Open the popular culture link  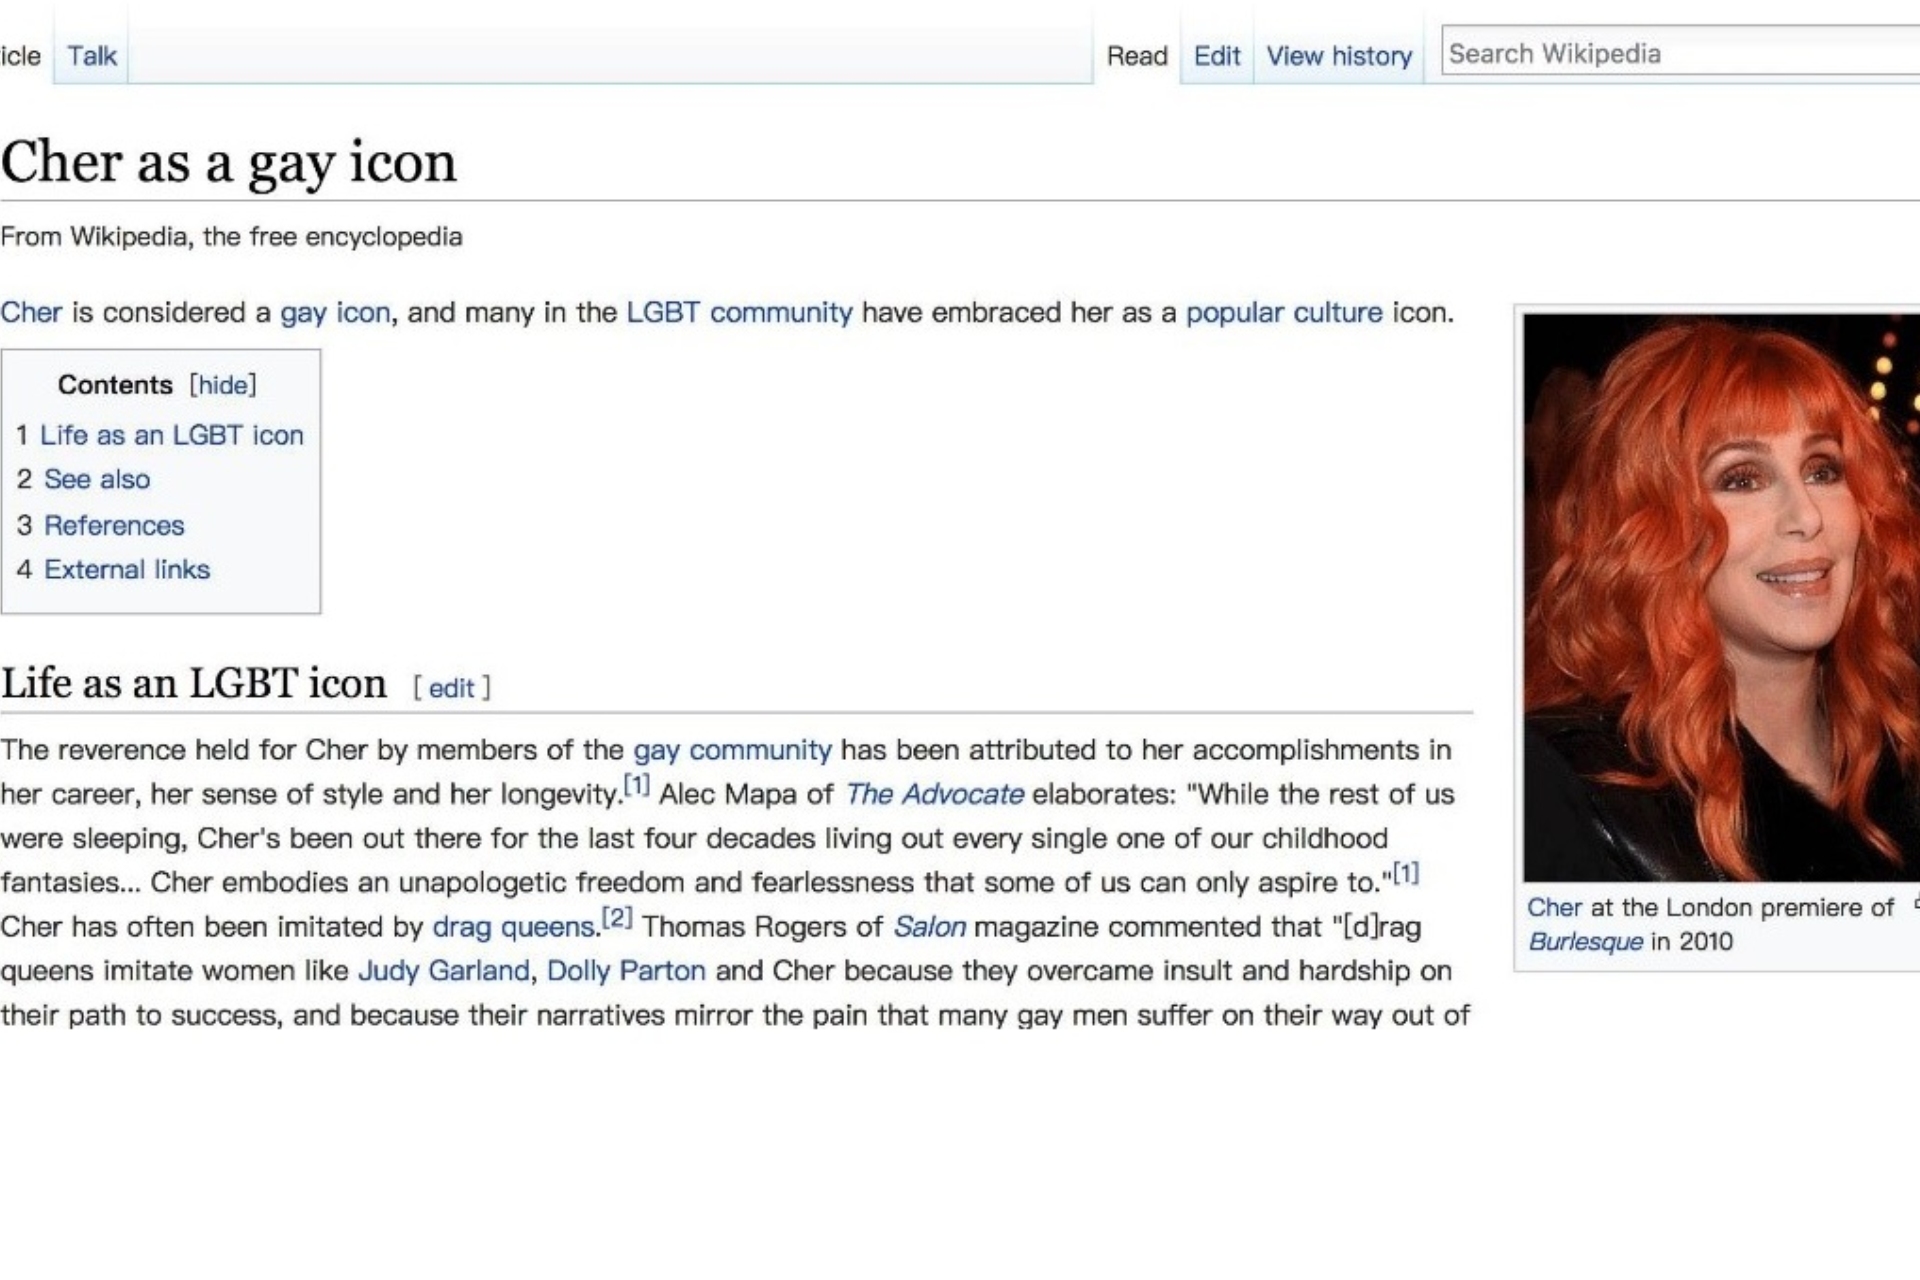coord(1284,313)
